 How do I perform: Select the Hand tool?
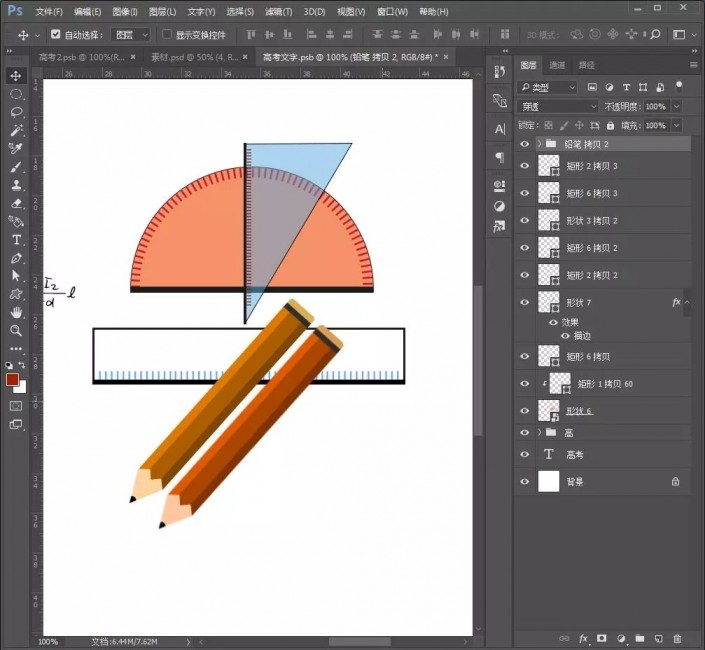pyautogui.click(x=16, y=312)
